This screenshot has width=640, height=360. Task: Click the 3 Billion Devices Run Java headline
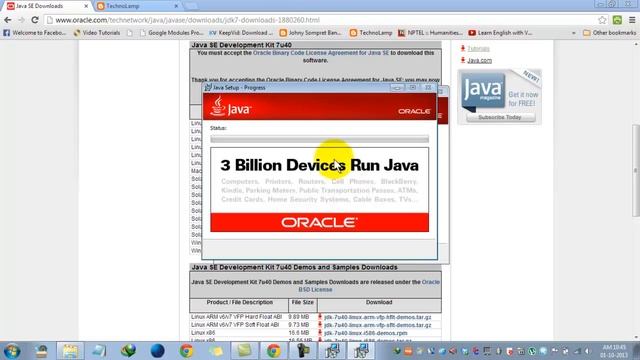tap(320, 165)
